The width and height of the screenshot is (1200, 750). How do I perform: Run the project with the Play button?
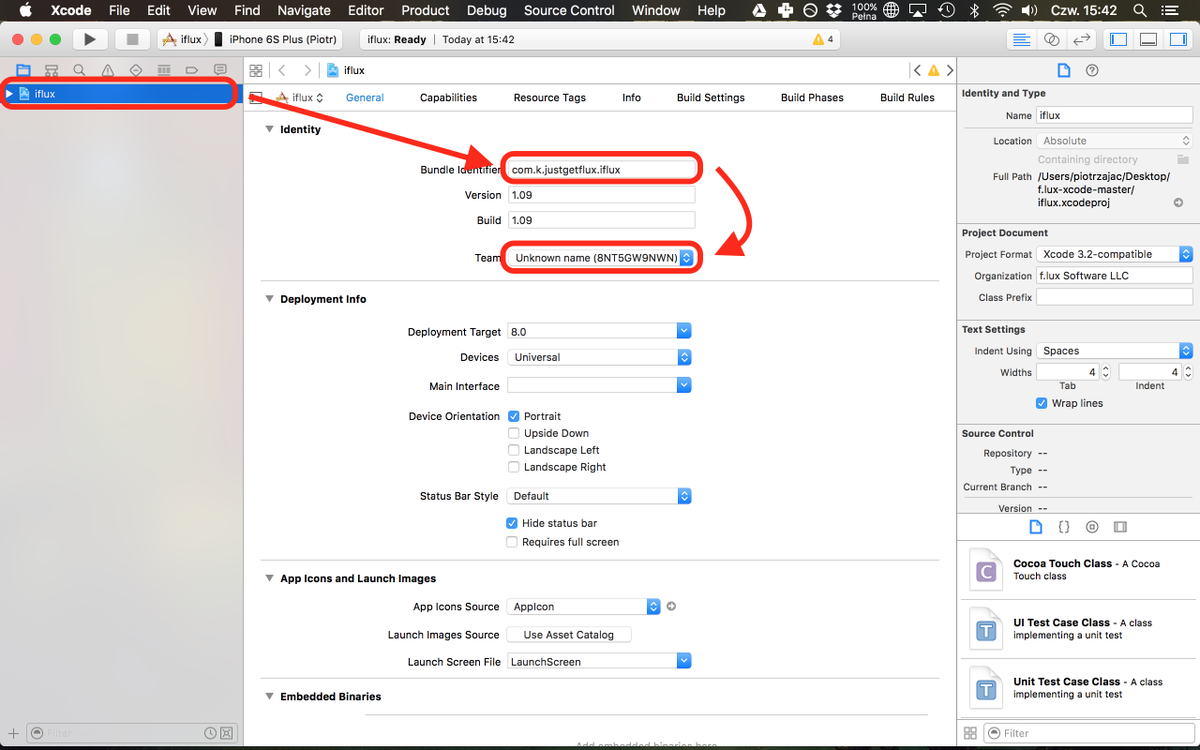pos(90,39)
